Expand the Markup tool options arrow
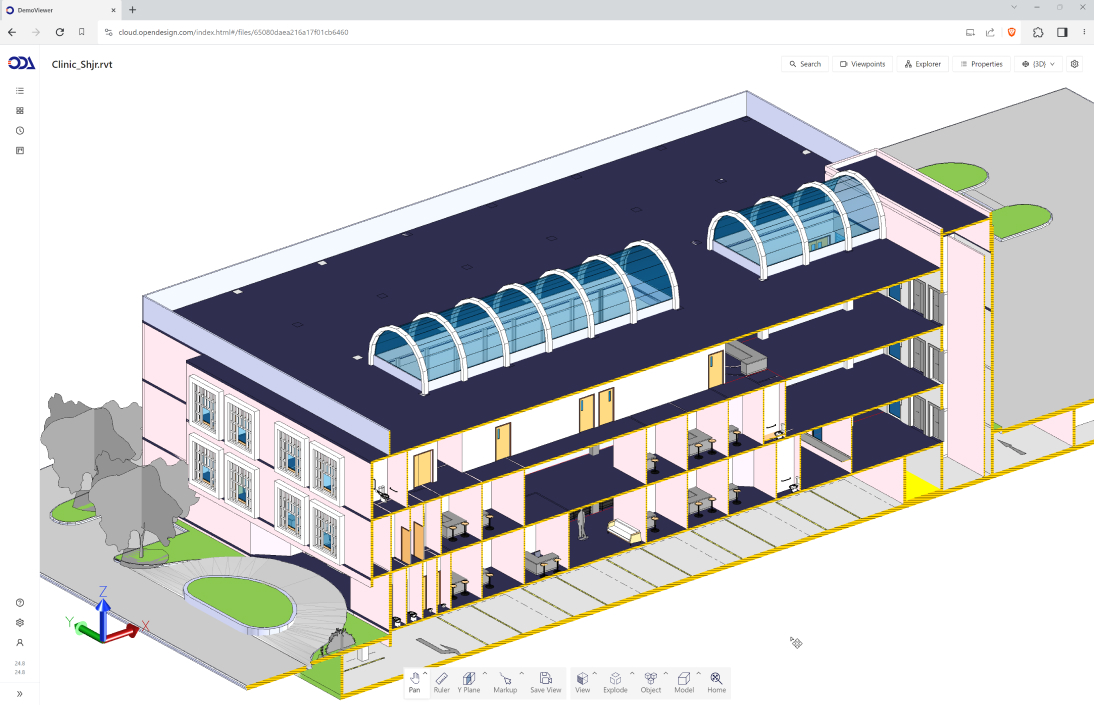 [x=521, y=673]
